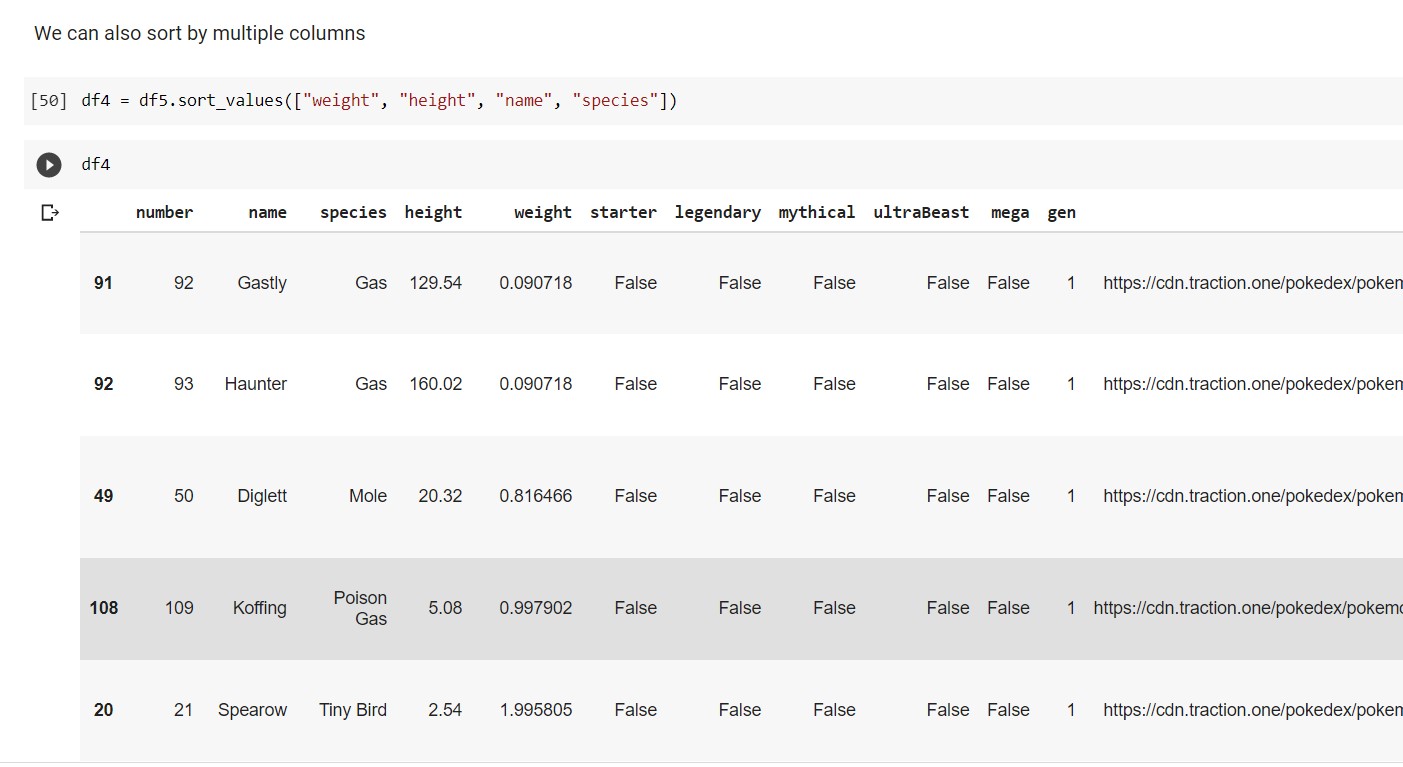This screenshot has height=767, width=1403.
Task: Run the df4 cell with the play button
Action: pyautogui.click(x=49, y=165)
